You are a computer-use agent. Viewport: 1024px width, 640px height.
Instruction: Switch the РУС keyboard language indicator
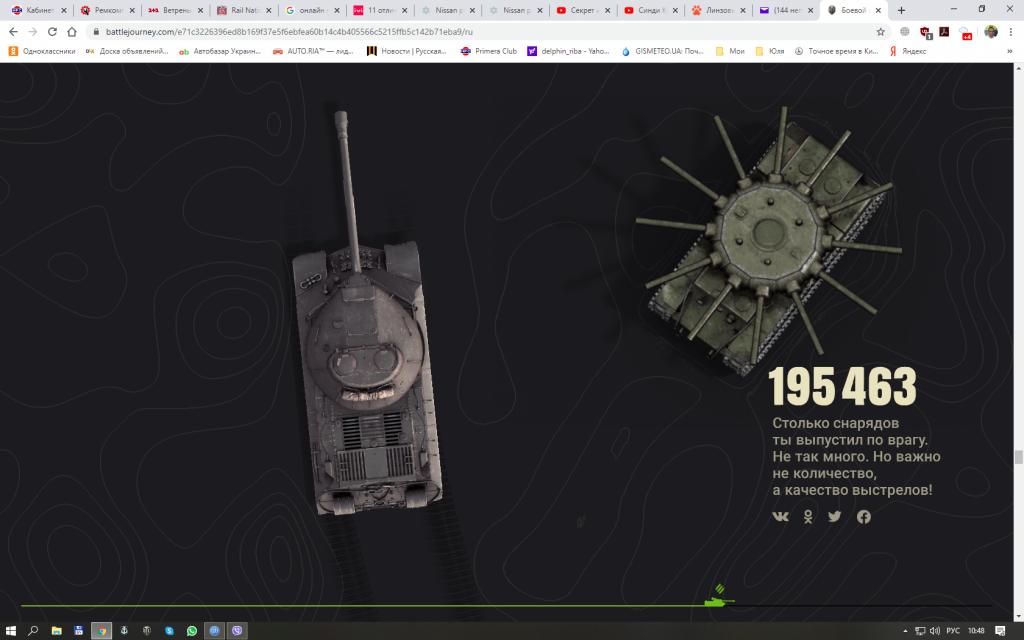[953, 631]
